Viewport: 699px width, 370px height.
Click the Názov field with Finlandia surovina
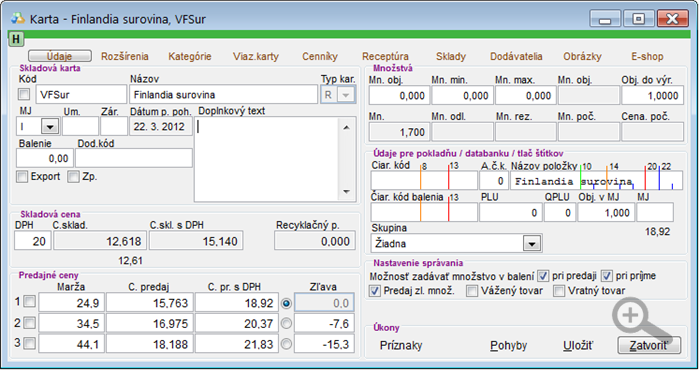tap(224, 95)
